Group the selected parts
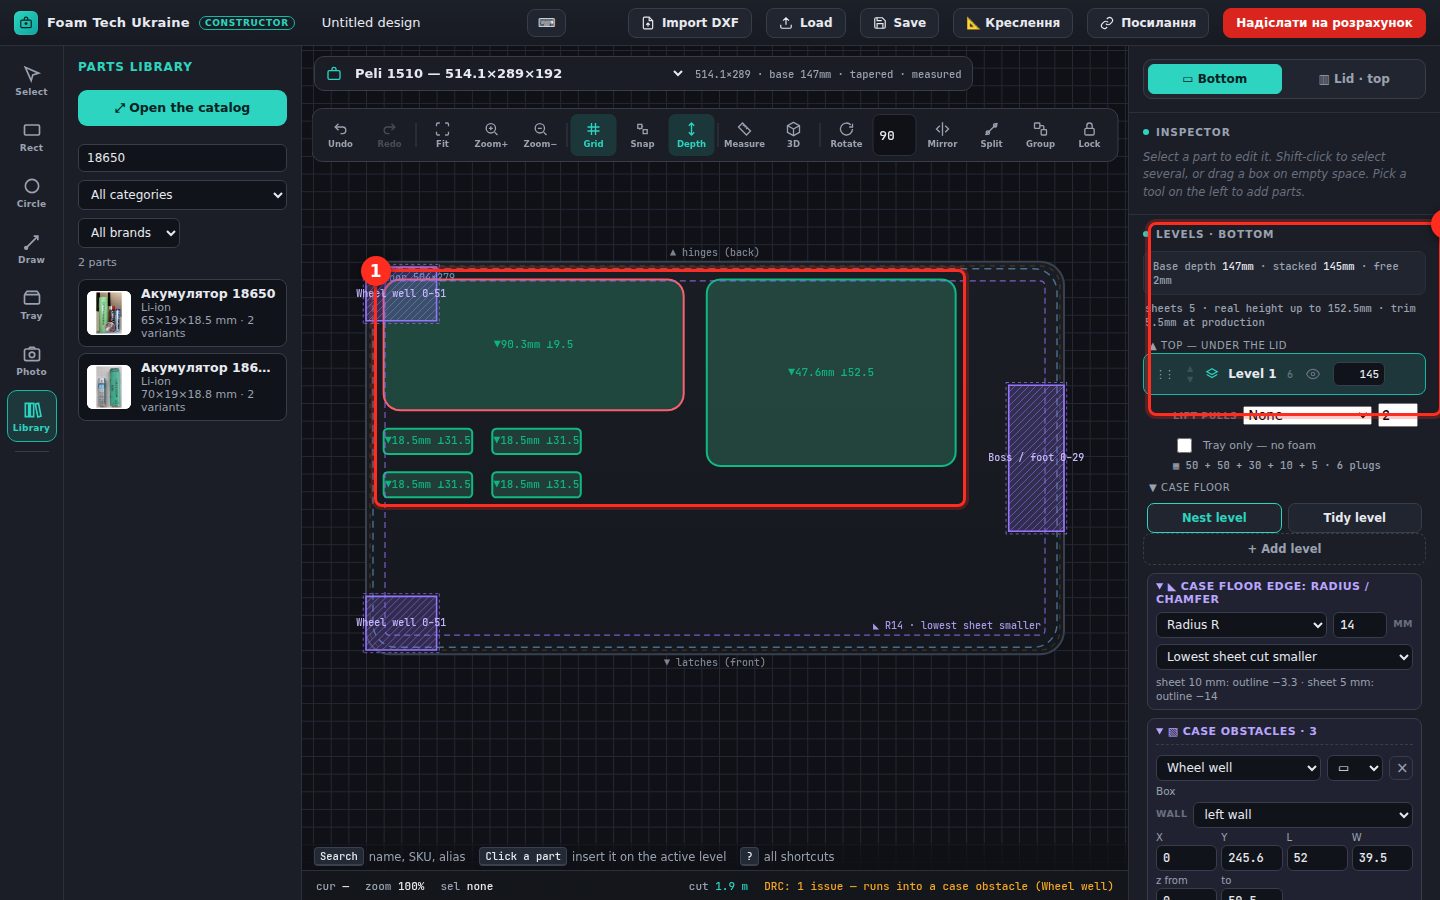The image size is (1440, 900). [1040, 135]
